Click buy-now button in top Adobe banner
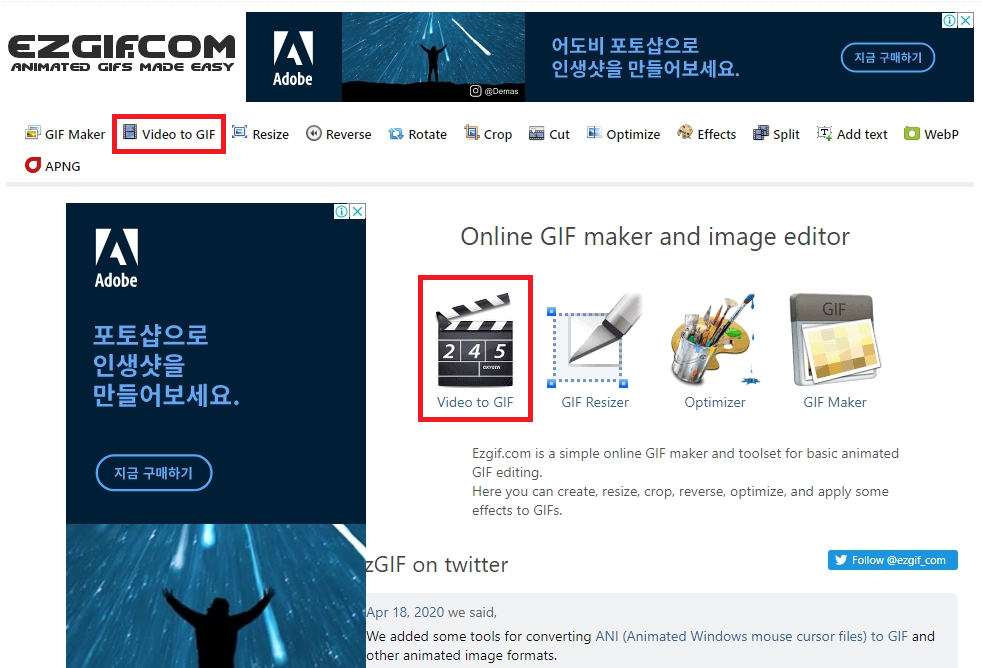The image size is (982, 668). pyautogui.click(x=887, y=58)
